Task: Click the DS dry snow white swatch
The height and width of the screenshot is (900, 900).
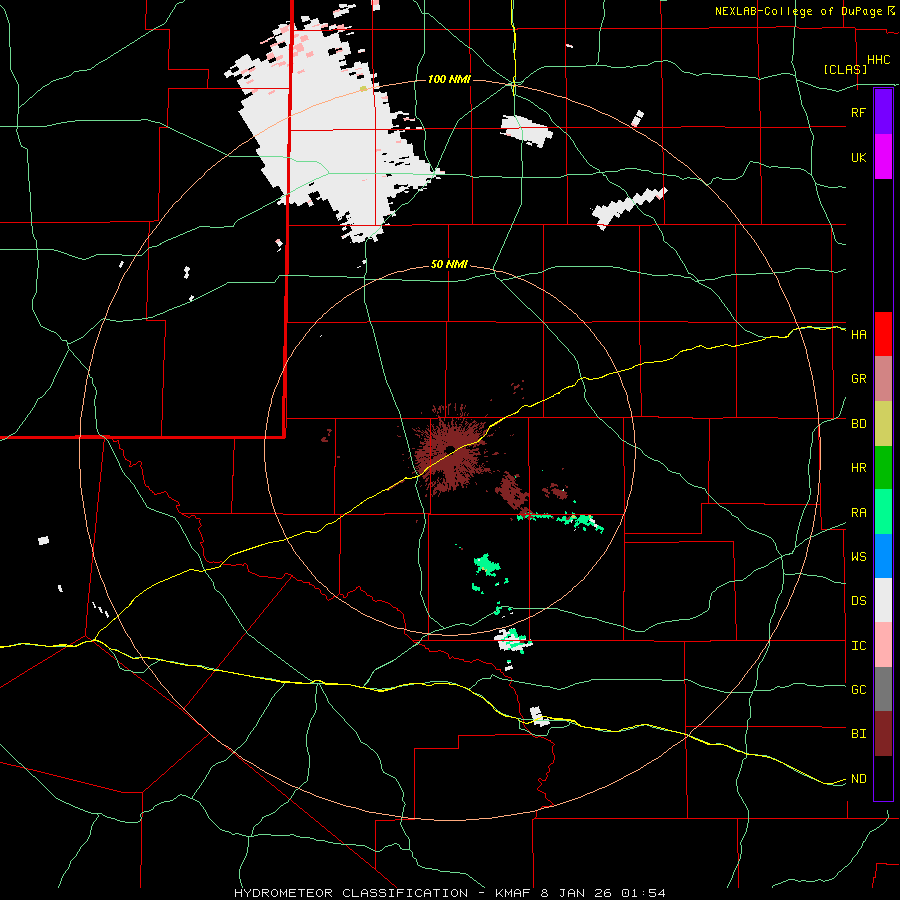Action: tap(883, 600)
